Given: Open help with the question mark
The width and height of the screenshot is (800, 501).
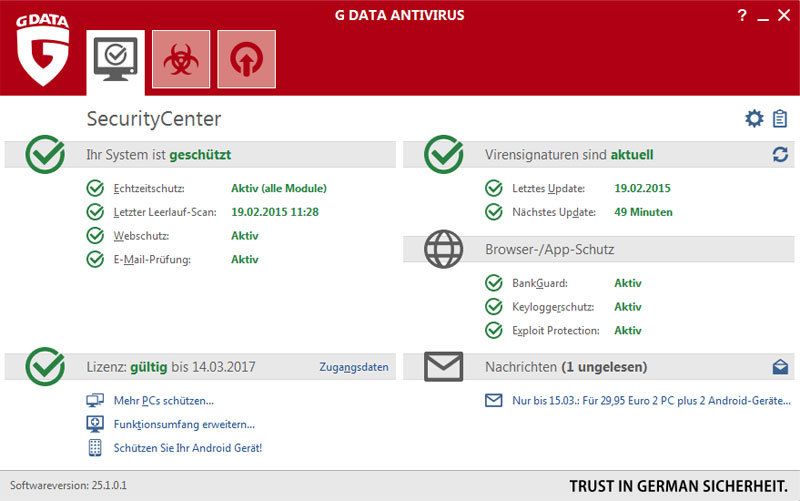Looking at the screenshot, I should [742, 15].
